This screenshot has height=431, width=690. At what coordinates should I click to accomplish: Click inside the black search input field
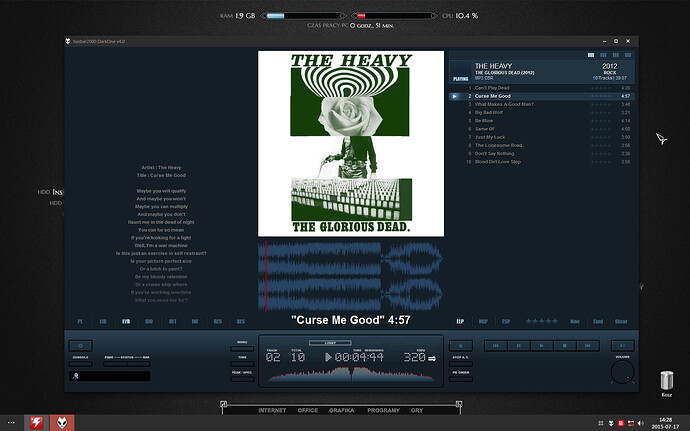pos(110,376)
